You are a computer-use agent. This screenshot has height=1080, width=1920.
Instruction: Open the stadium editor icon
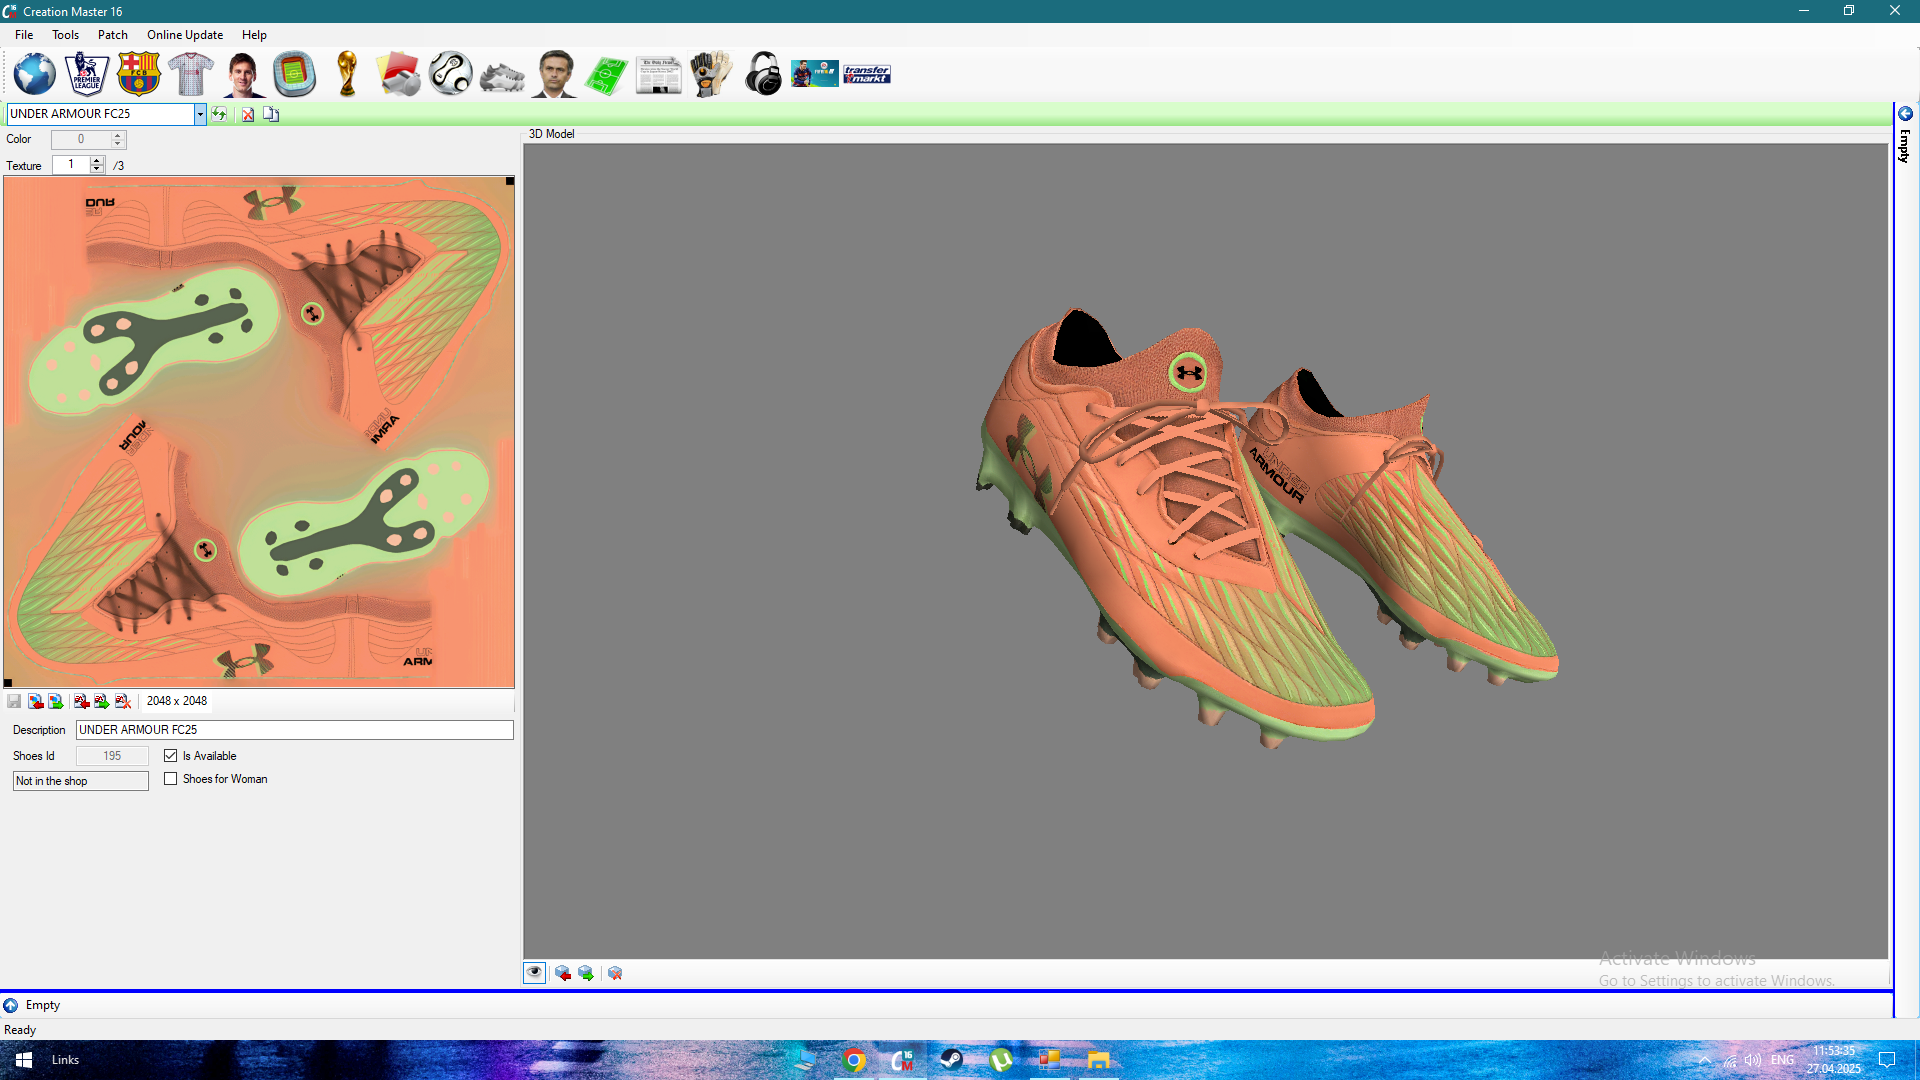pyautogui.click(x=295, y=74)
